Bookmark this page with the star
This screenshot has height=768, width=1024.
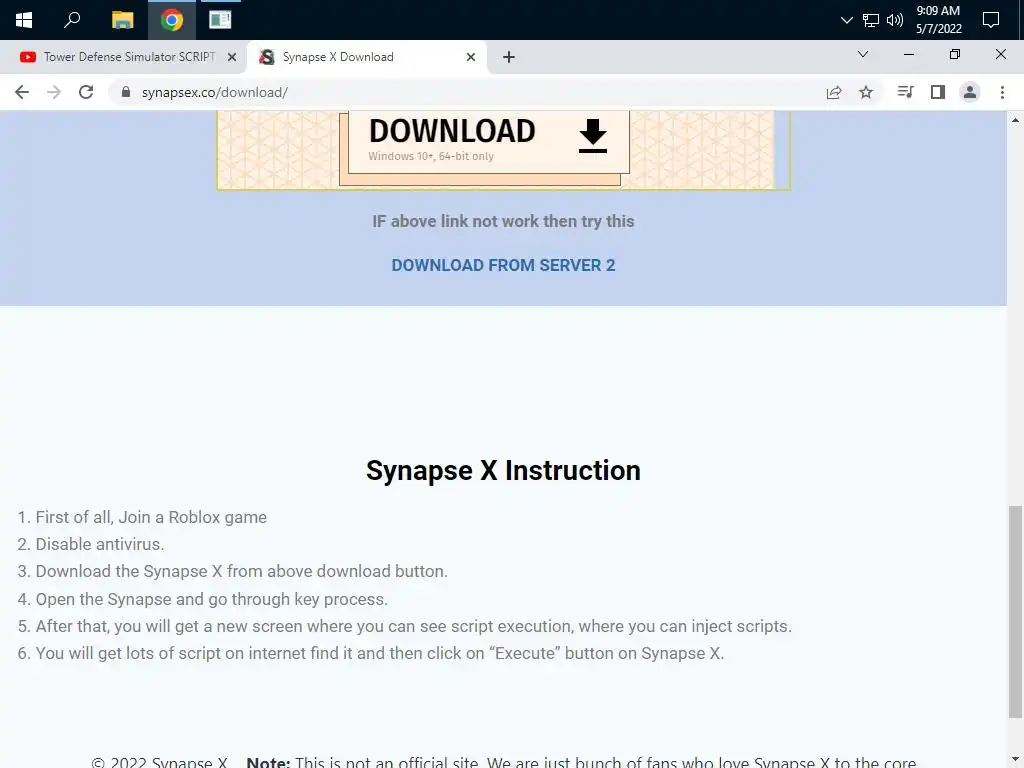[x=866, y=93]
